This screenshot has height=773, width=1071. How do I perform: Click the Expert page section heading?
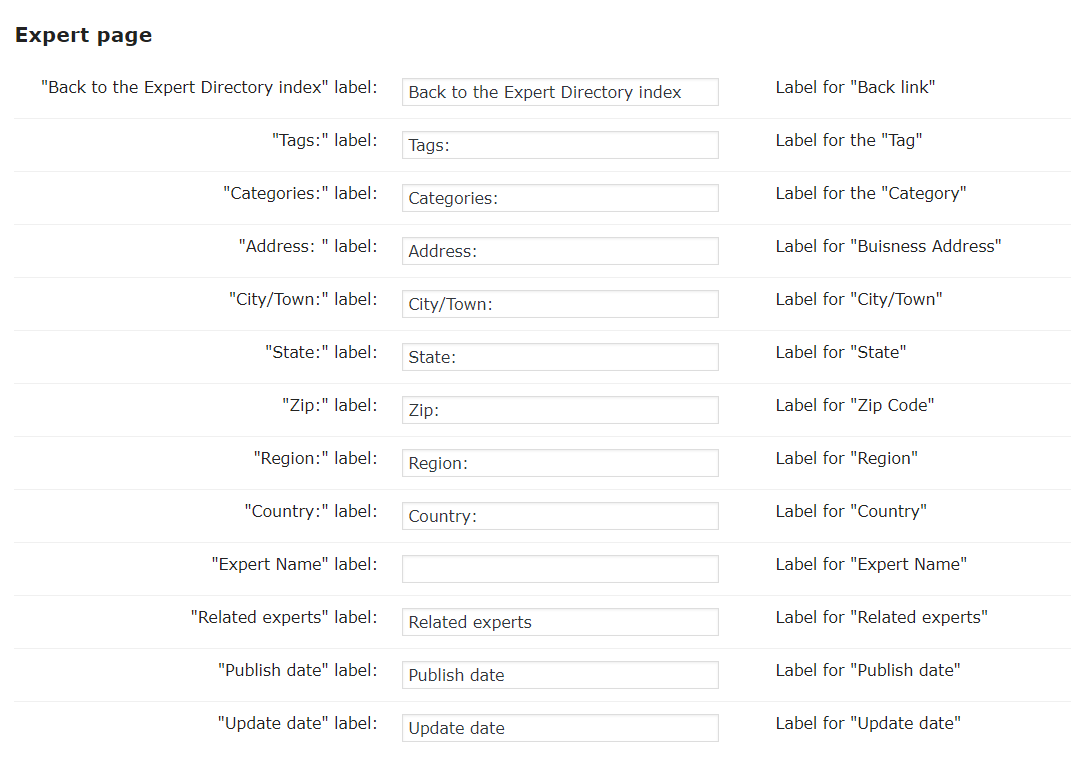pyautogui.click(x=84, y=36)
